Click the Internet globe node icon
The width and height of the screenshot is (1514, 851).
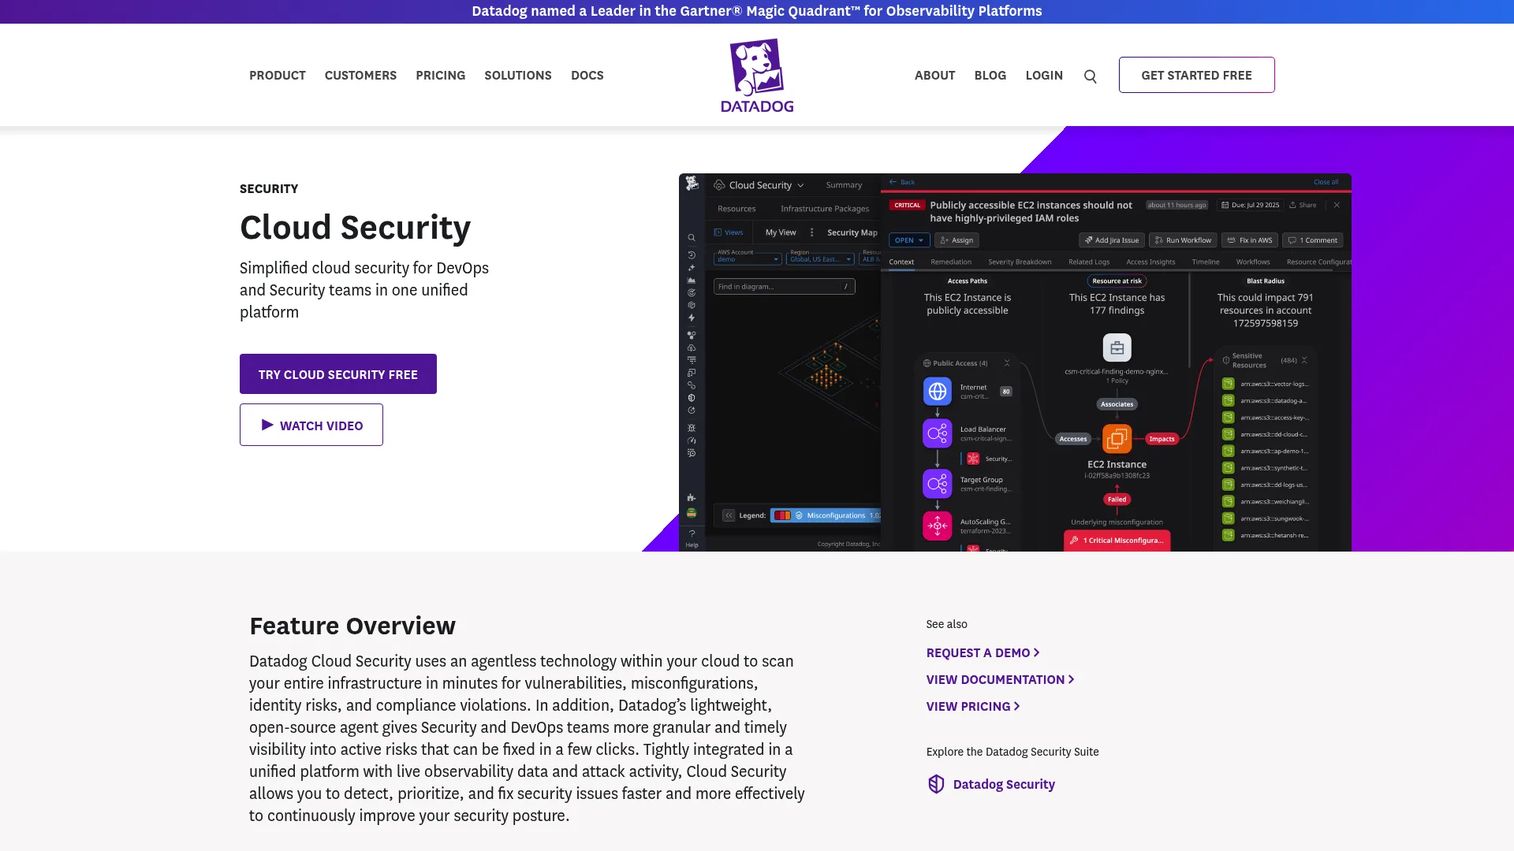[x=937, y=391]
